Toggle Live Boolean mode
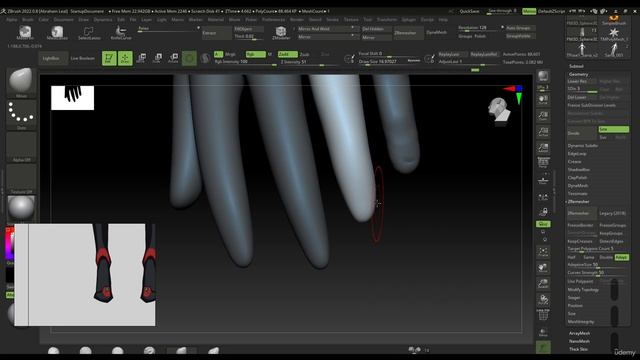This screenshot has height=360, width=640. [x=83, y=58]
